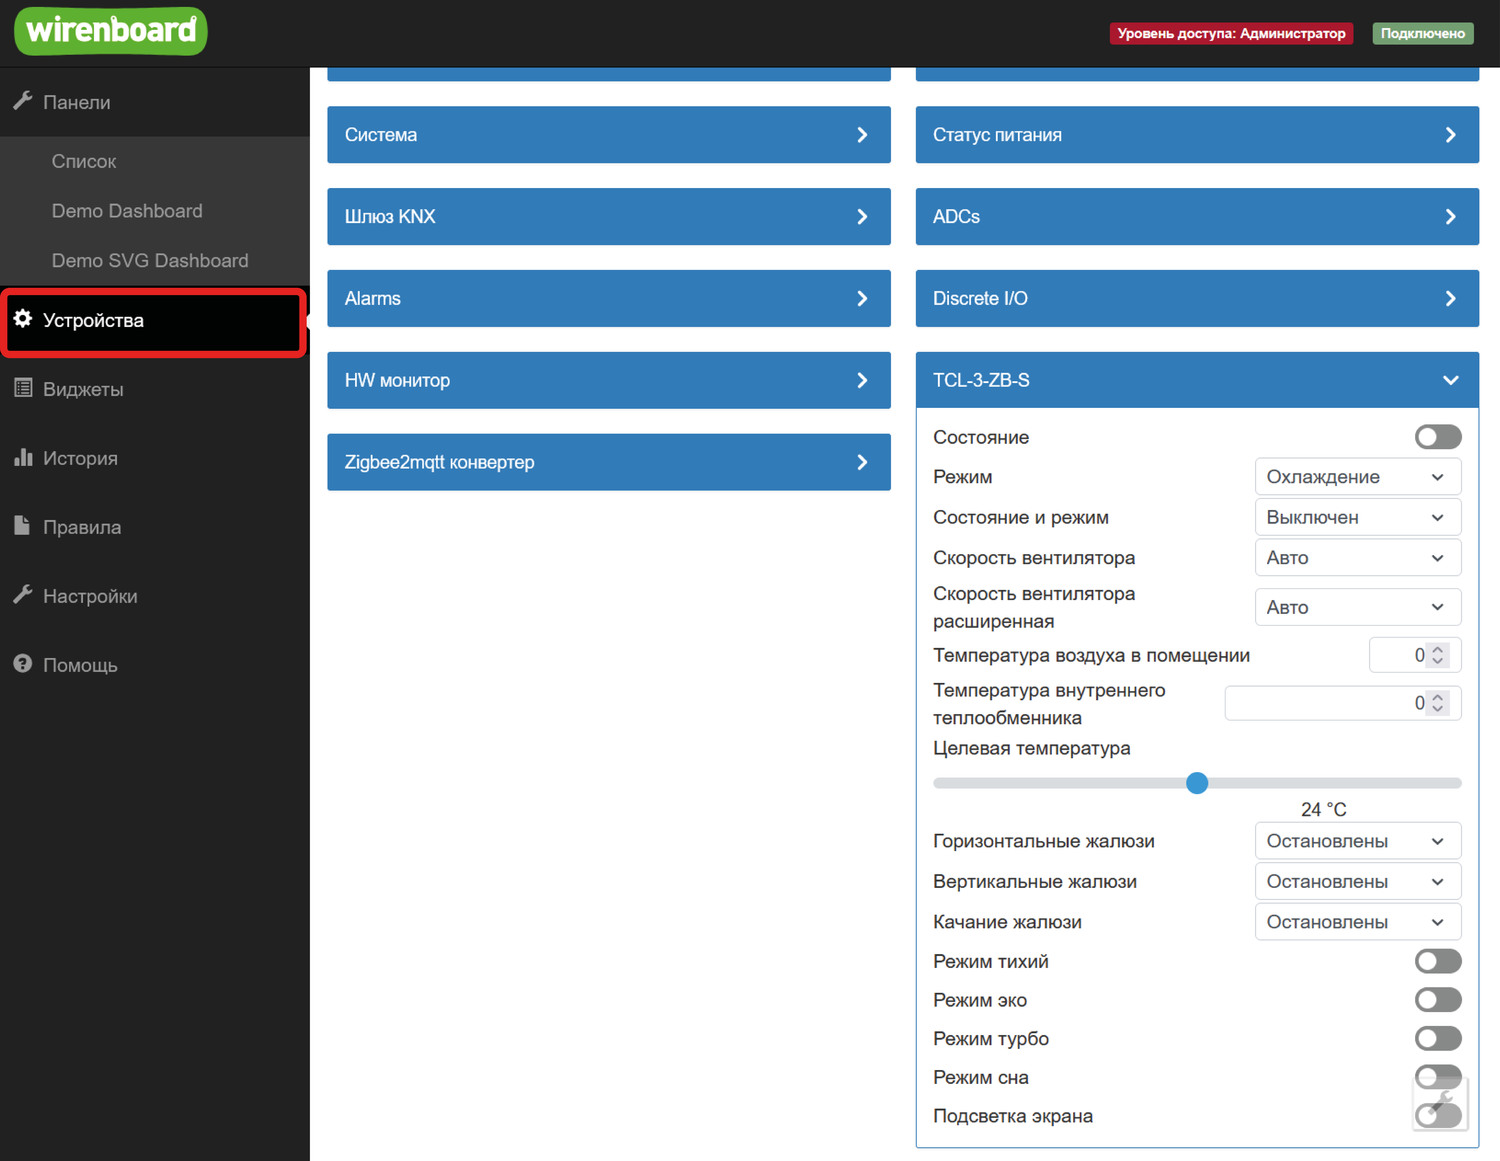Click the wrench icon beside Настройки
Viewport: 1500px width, 1161px height.
pos(23,595)
